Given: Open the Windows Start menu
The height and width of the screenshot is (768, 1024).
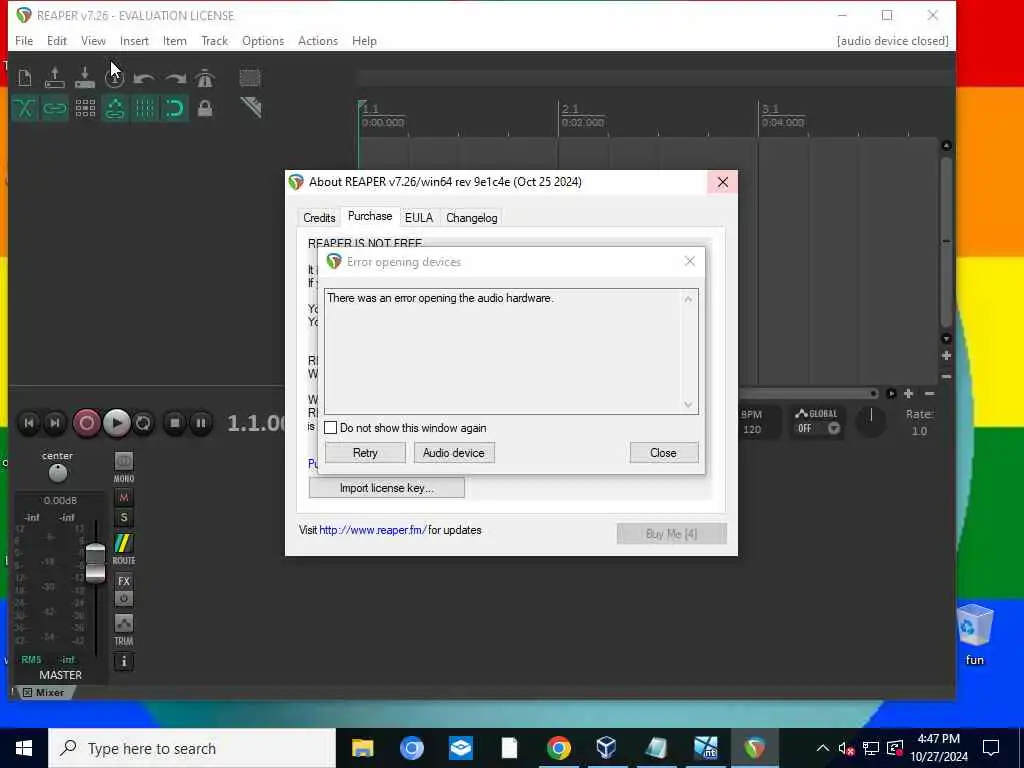Looking at the screenshot, I should pos(24,748).
